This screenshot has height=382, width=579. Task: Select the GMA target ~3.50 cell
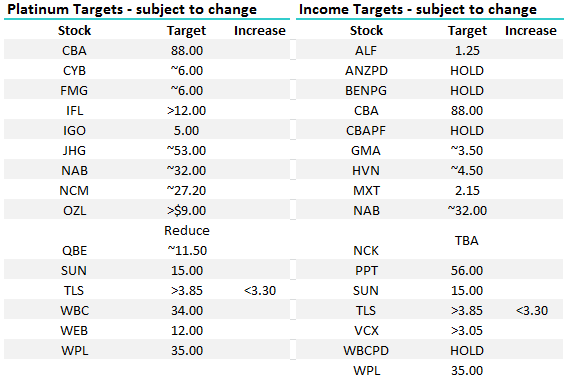point(467,150)
